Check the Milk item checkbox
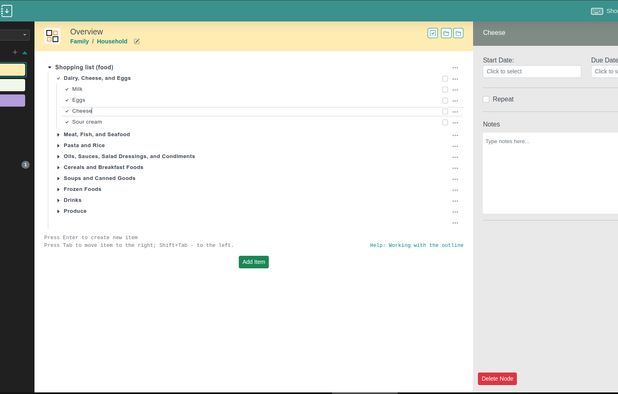 pyautogui.click(x=445, y=89)
